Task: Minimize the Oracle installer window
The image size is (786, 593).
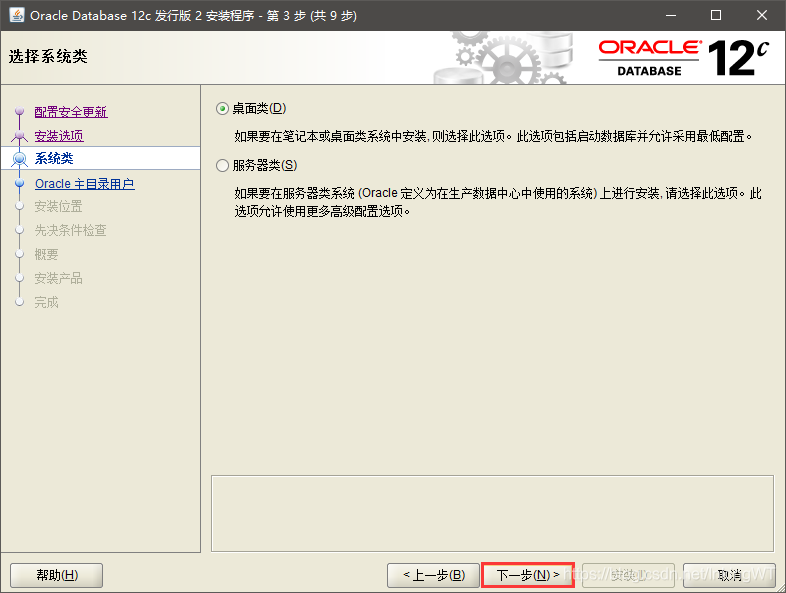Action: pyautogui.click(x=671, y=16)
